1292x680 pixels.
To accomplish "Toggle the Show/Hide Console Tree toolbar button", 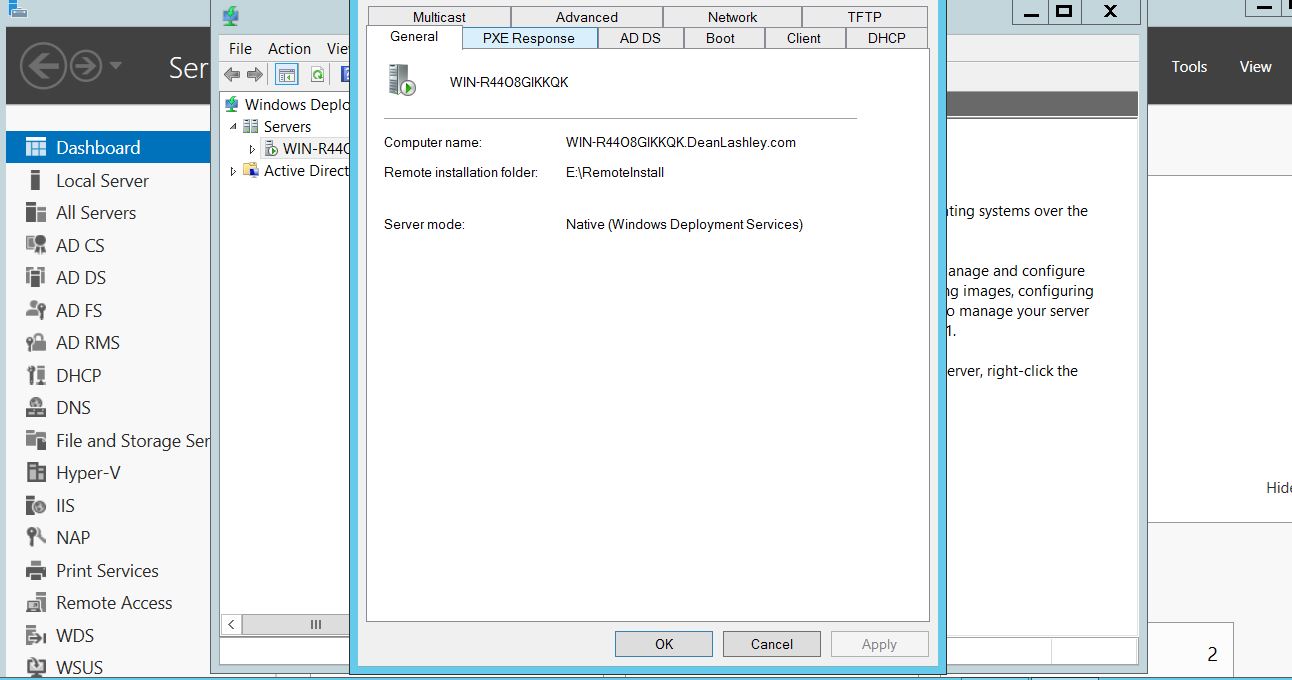I will (287, 74).
